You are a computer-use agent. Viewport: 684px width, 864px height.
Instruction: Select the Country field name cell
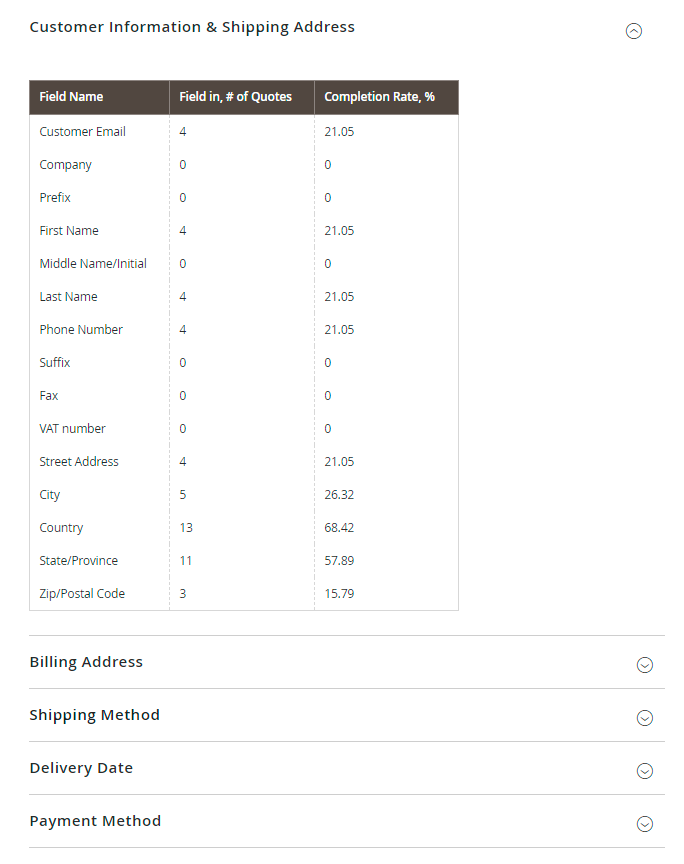point(61,528)
